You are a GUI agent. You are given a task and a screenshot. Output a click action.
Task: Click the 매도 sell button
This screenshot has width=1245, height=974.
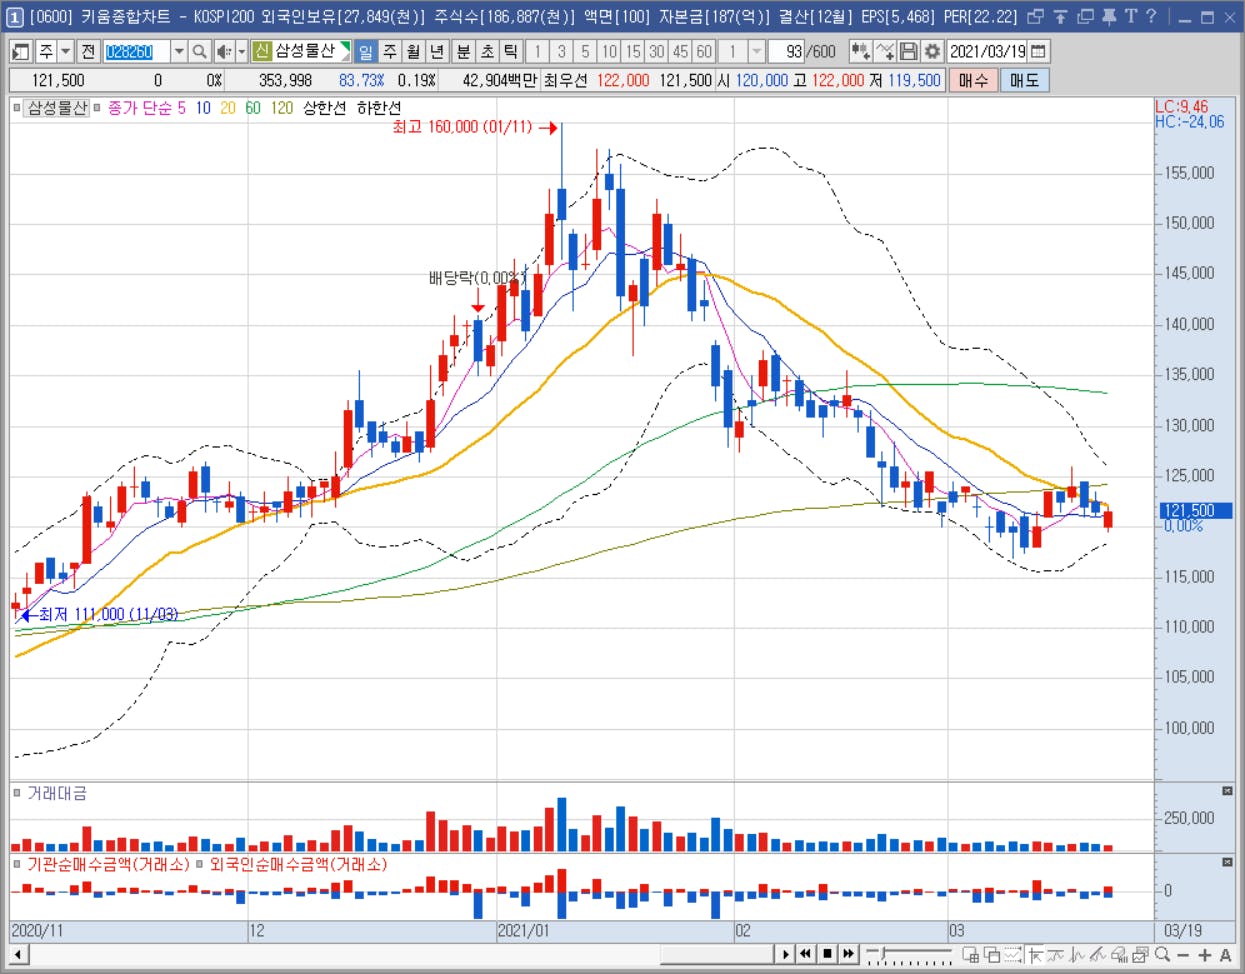tap(1024, 80)
